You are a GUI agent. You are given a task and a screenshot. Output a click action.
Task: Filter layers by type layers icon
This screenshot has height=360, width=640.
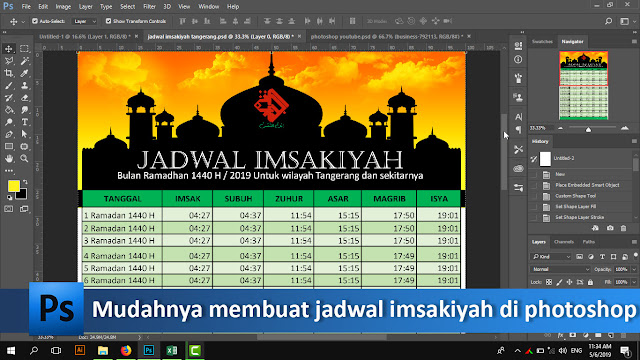pos(602,257)
